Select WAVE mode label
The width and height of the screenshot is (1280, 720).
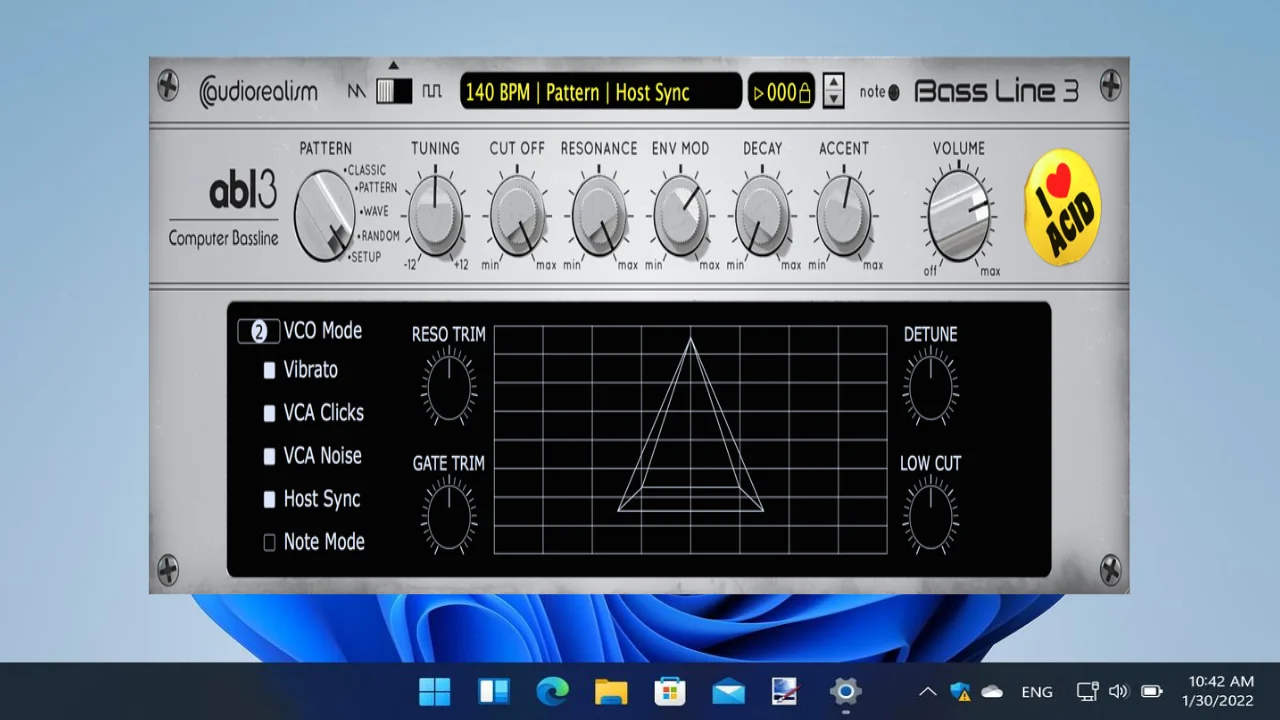point(375,211)
